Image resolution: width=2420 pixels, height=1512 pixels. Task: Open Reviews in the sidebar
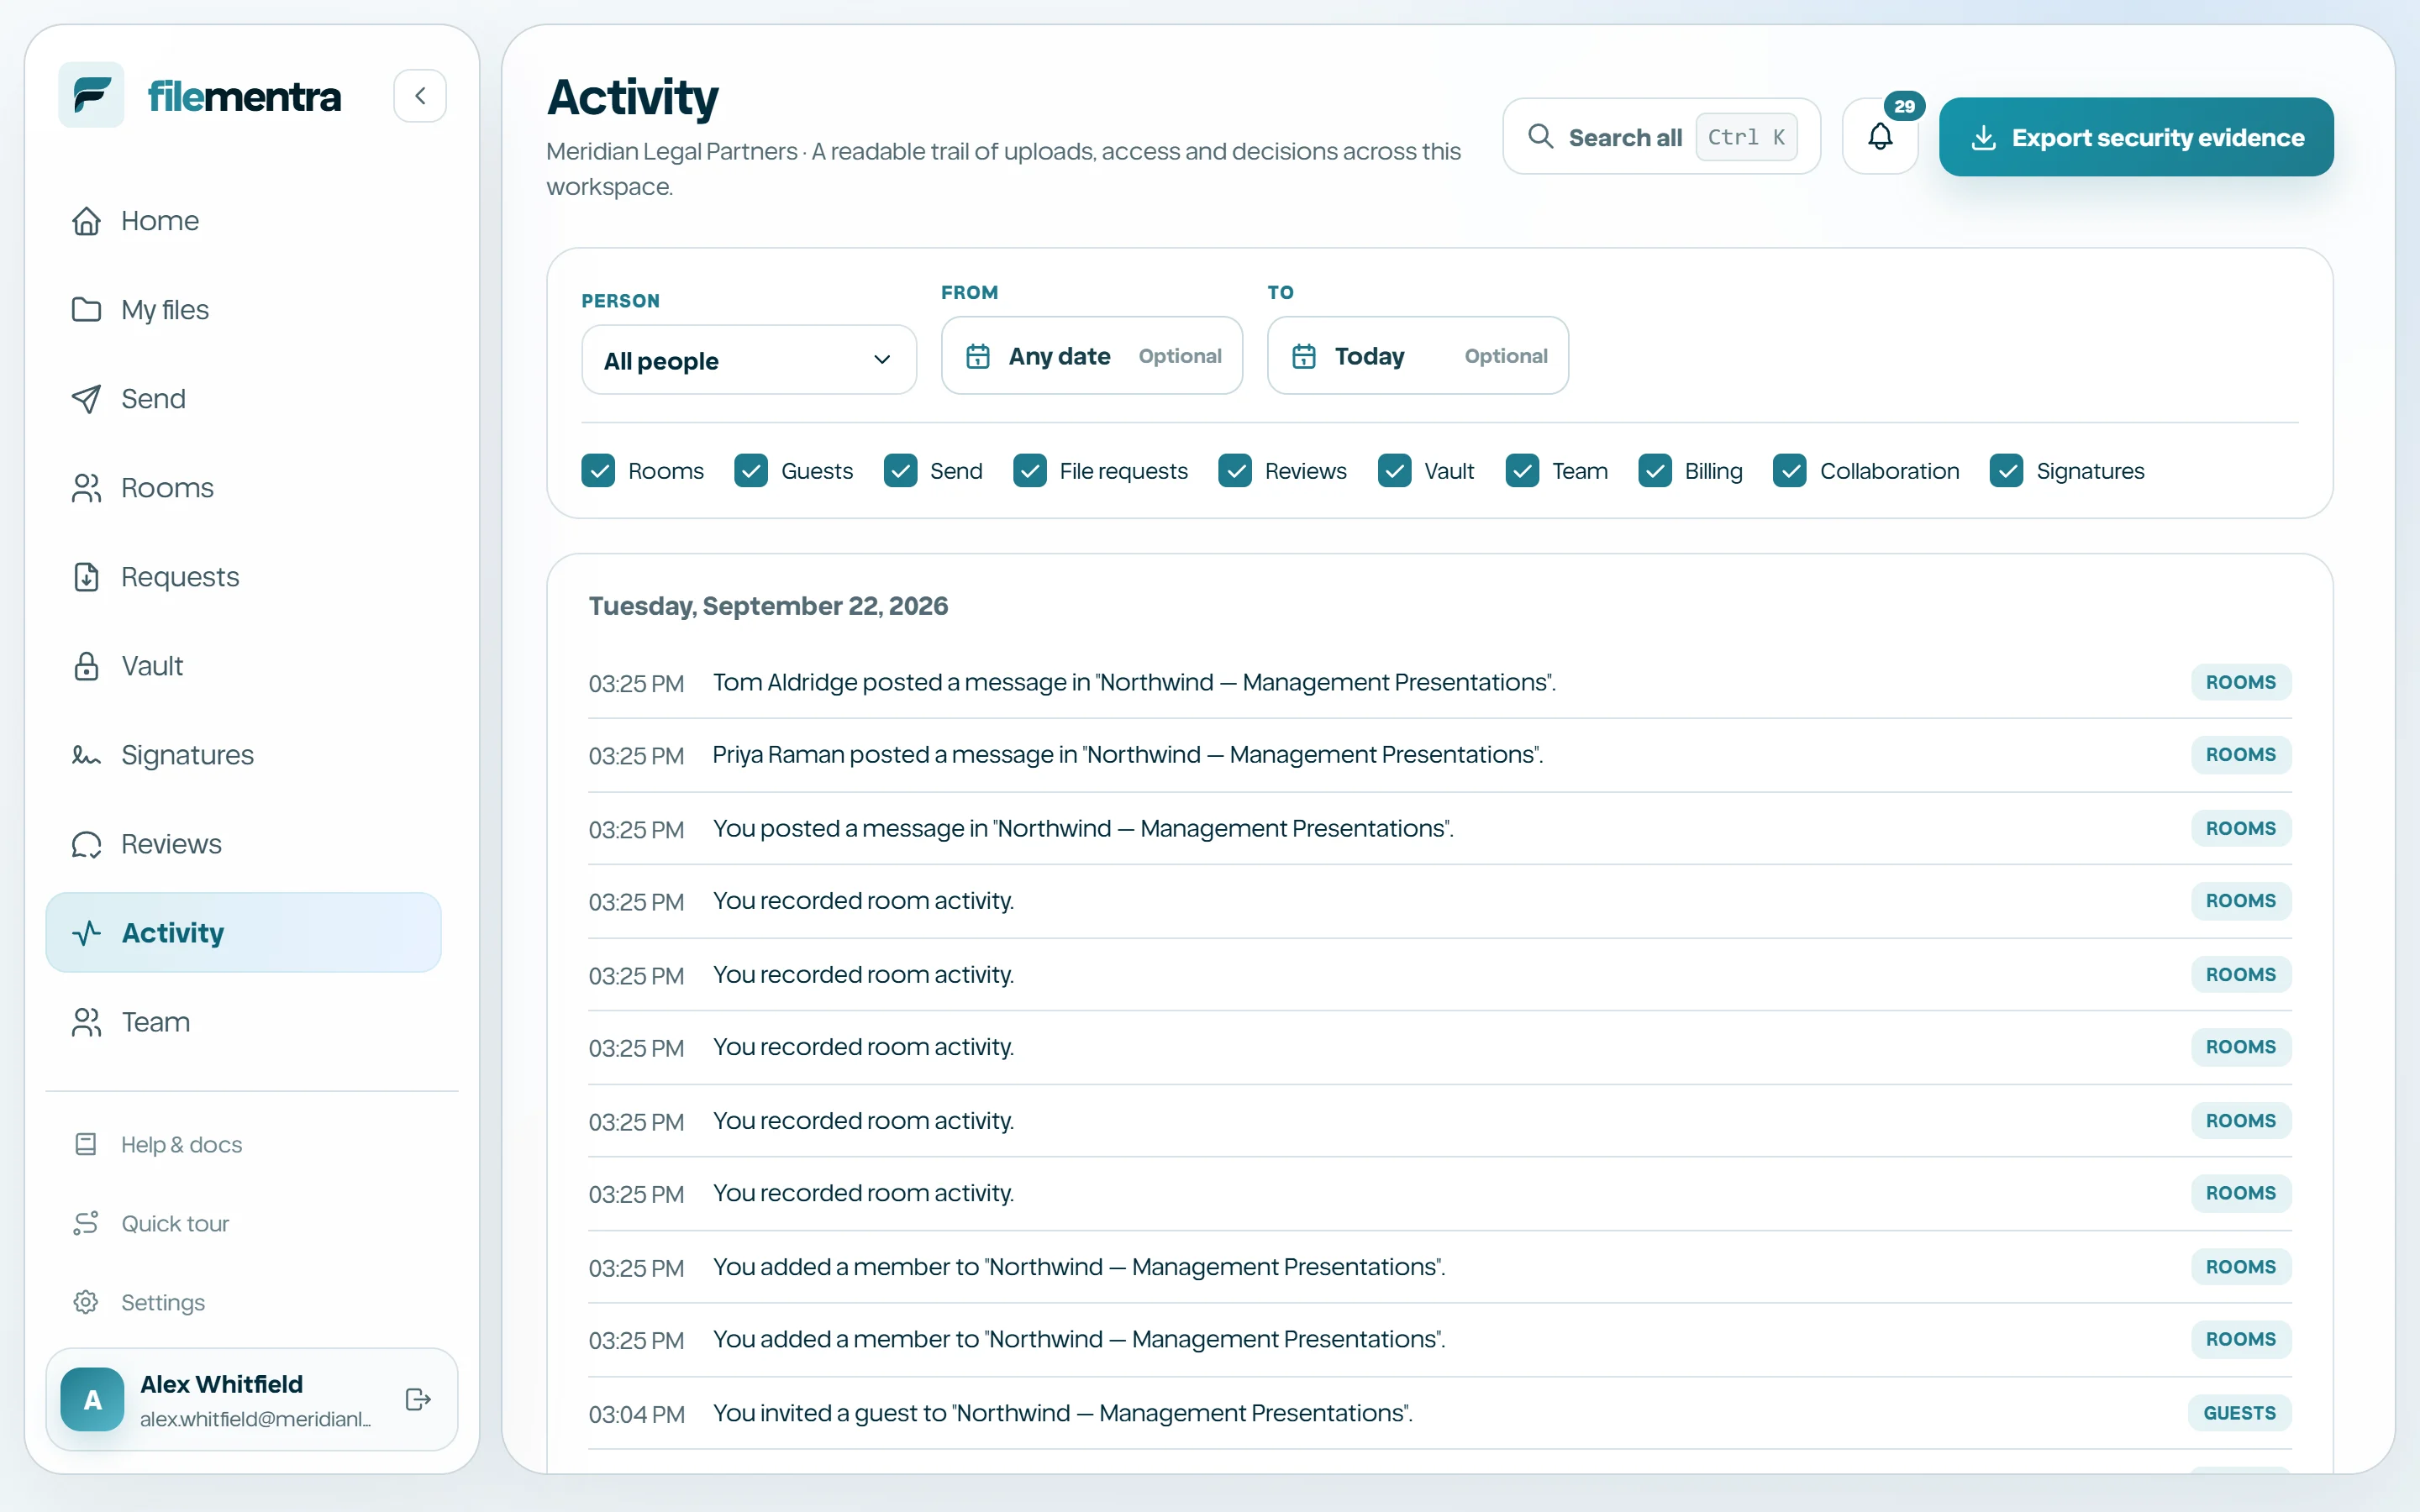pos(243,844)
